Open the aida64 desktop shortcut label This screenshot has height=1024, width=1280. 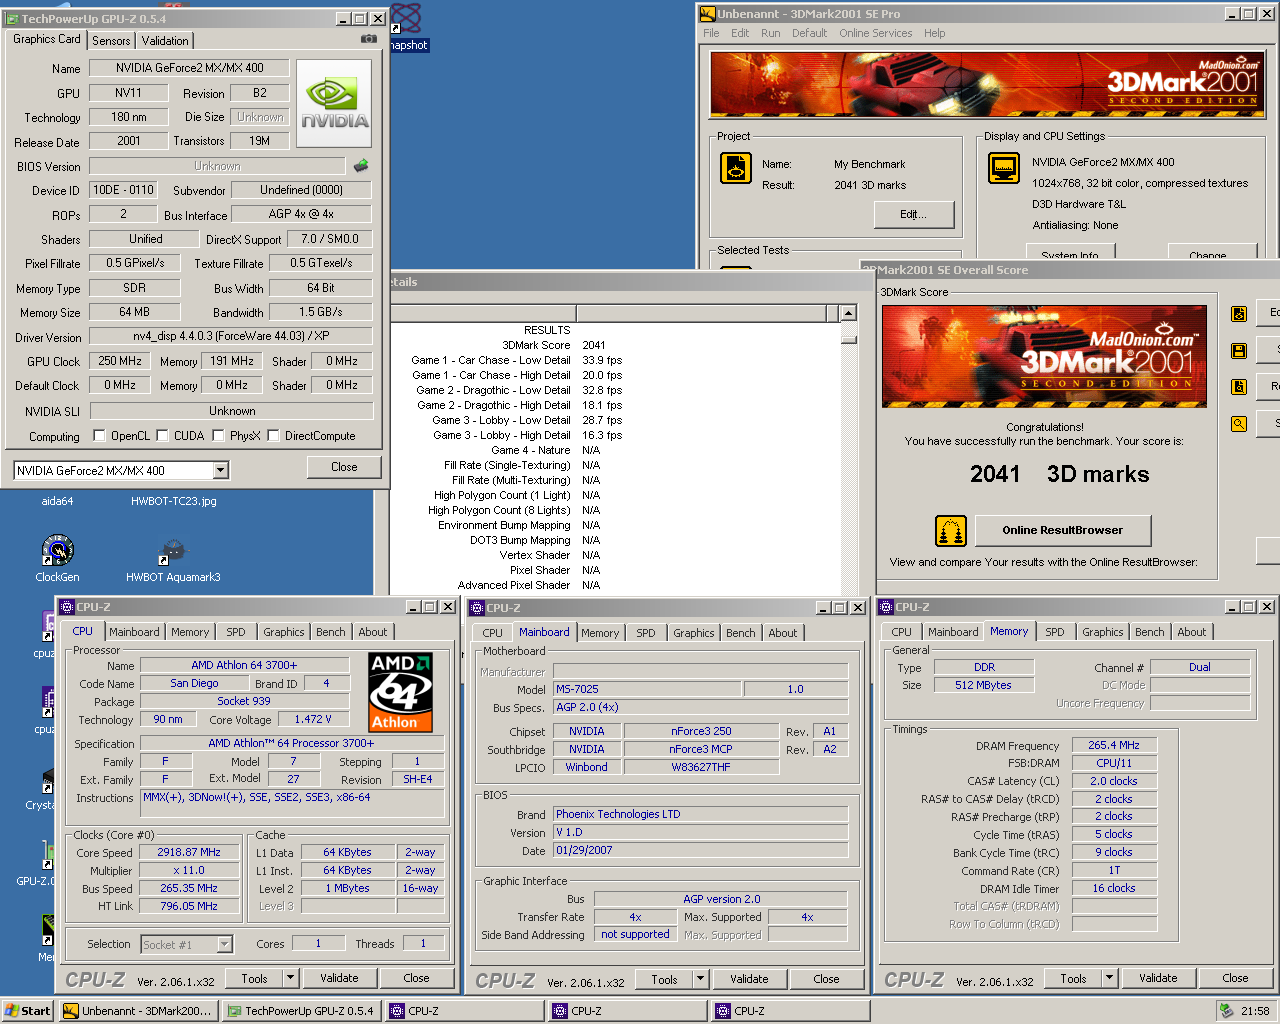coord(57,501)
